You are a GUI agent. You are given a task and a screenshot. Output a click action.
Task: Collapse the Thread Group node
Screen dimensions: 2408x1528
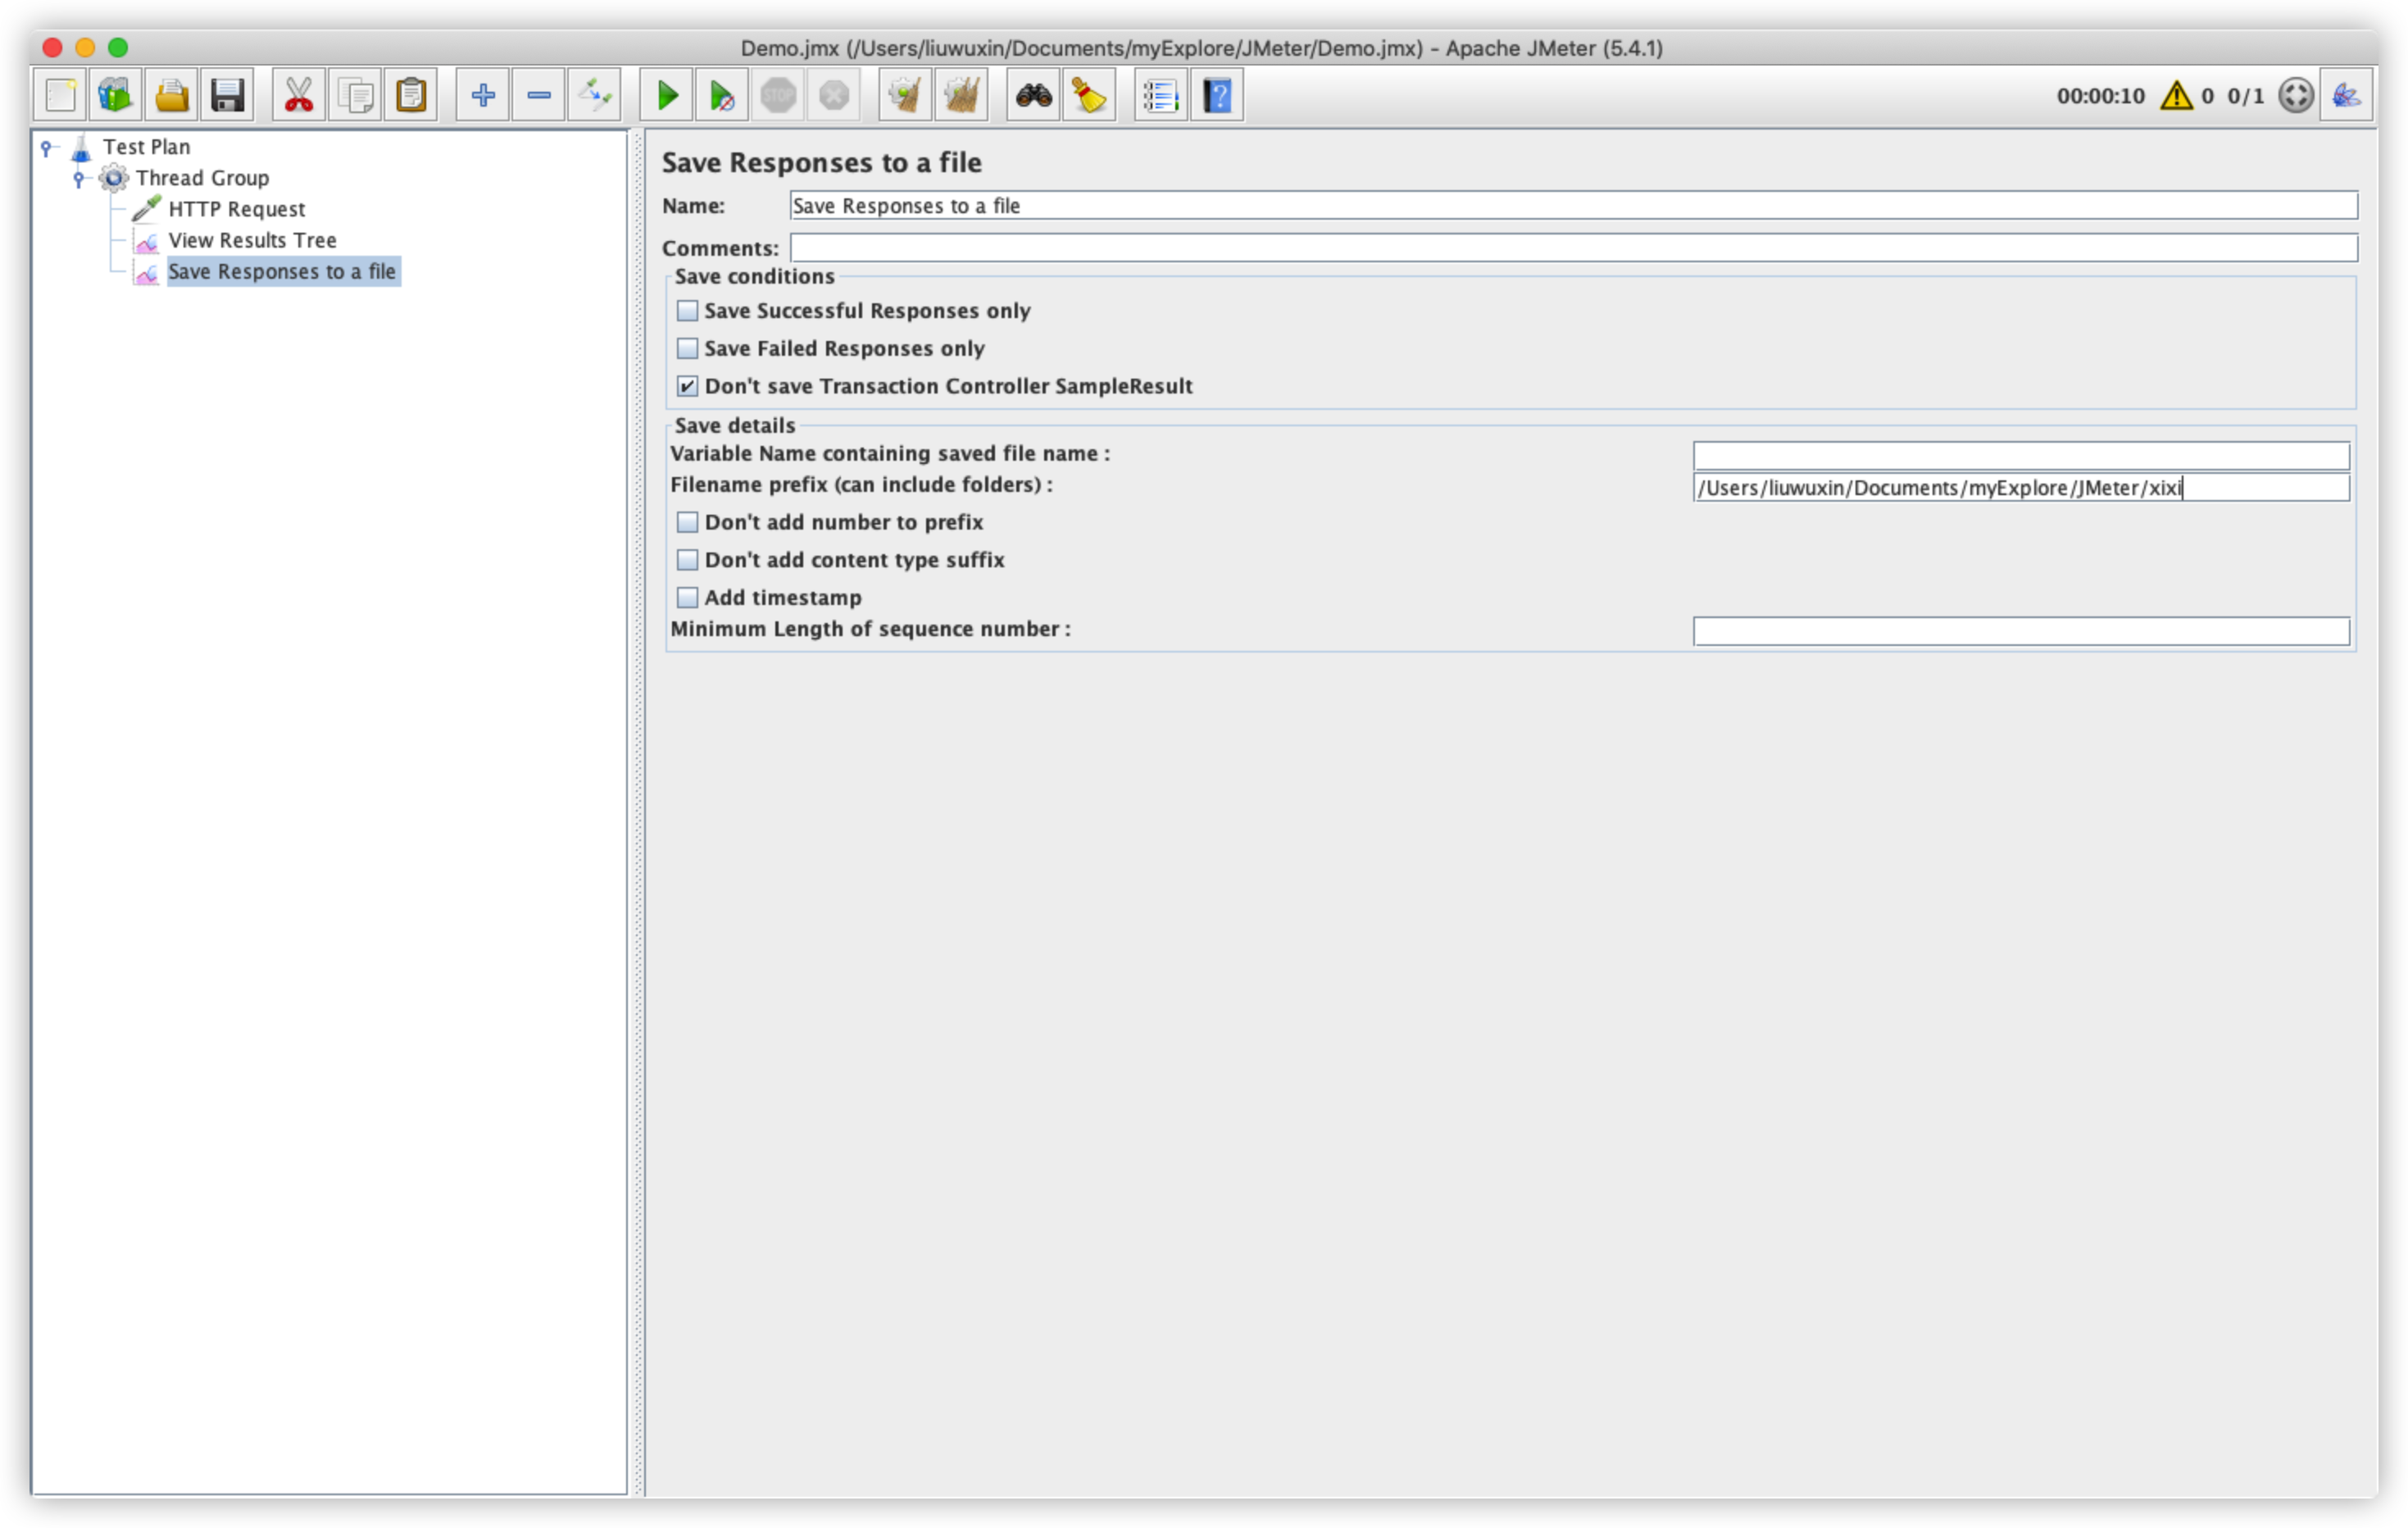point(79,179)
